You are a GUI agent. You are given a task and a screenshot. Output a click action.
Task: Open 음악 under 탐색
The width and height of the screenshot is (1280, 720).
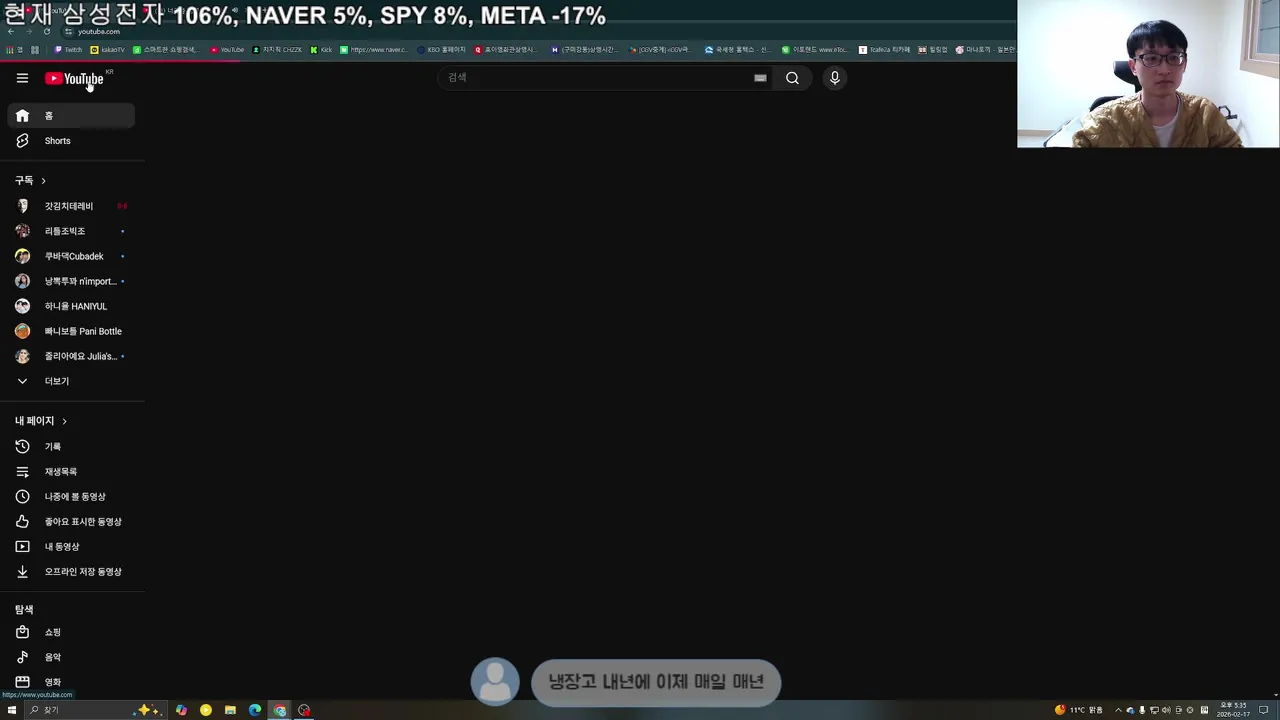click(x=71, y=657)
